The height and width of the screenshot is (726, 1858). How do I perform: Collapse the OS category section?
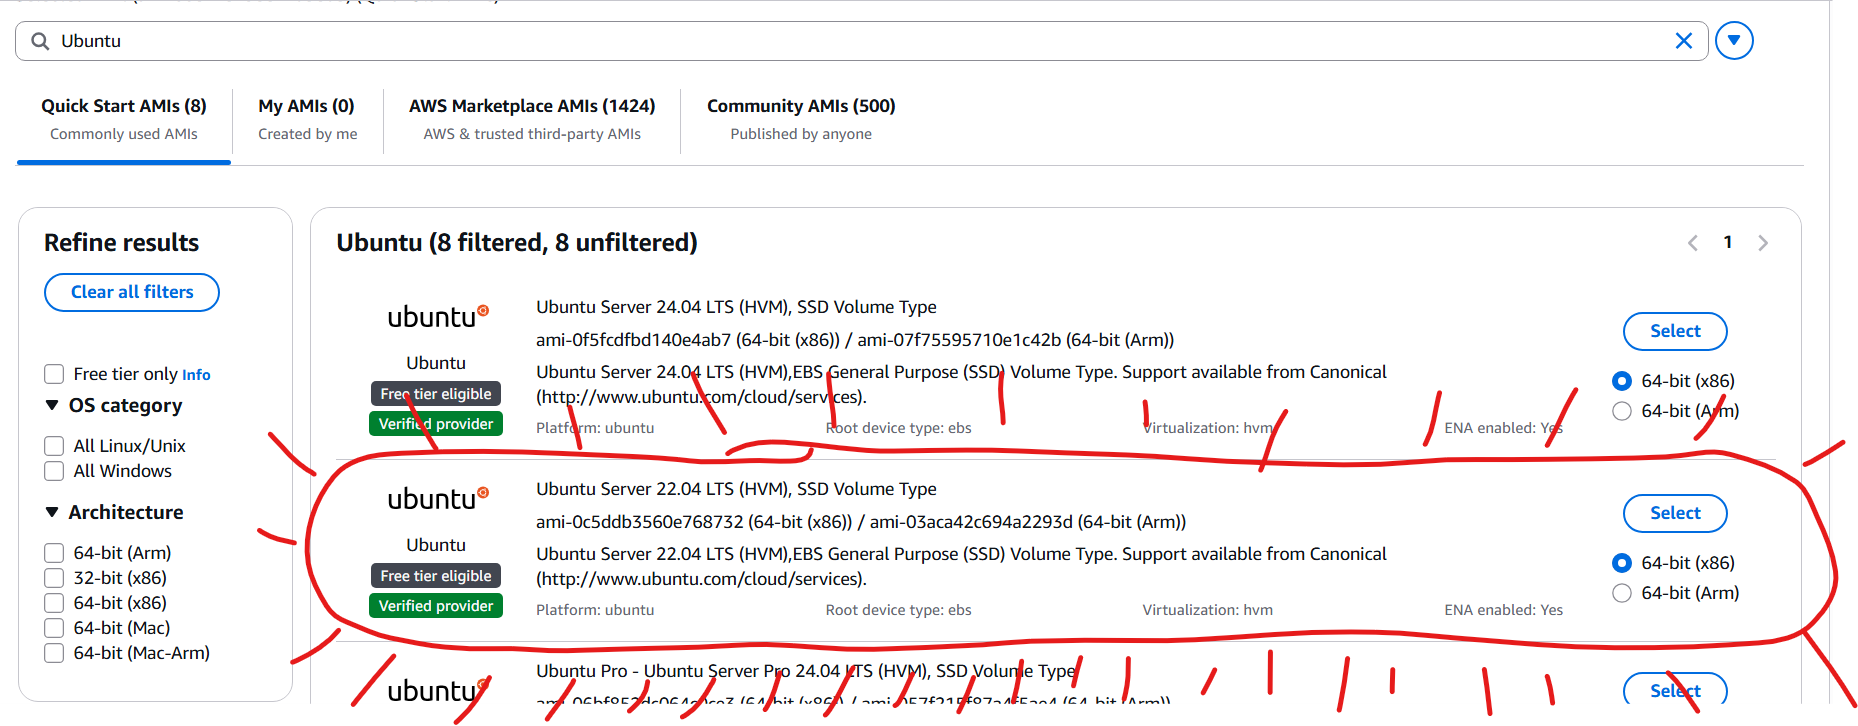[x=52, y=405]
